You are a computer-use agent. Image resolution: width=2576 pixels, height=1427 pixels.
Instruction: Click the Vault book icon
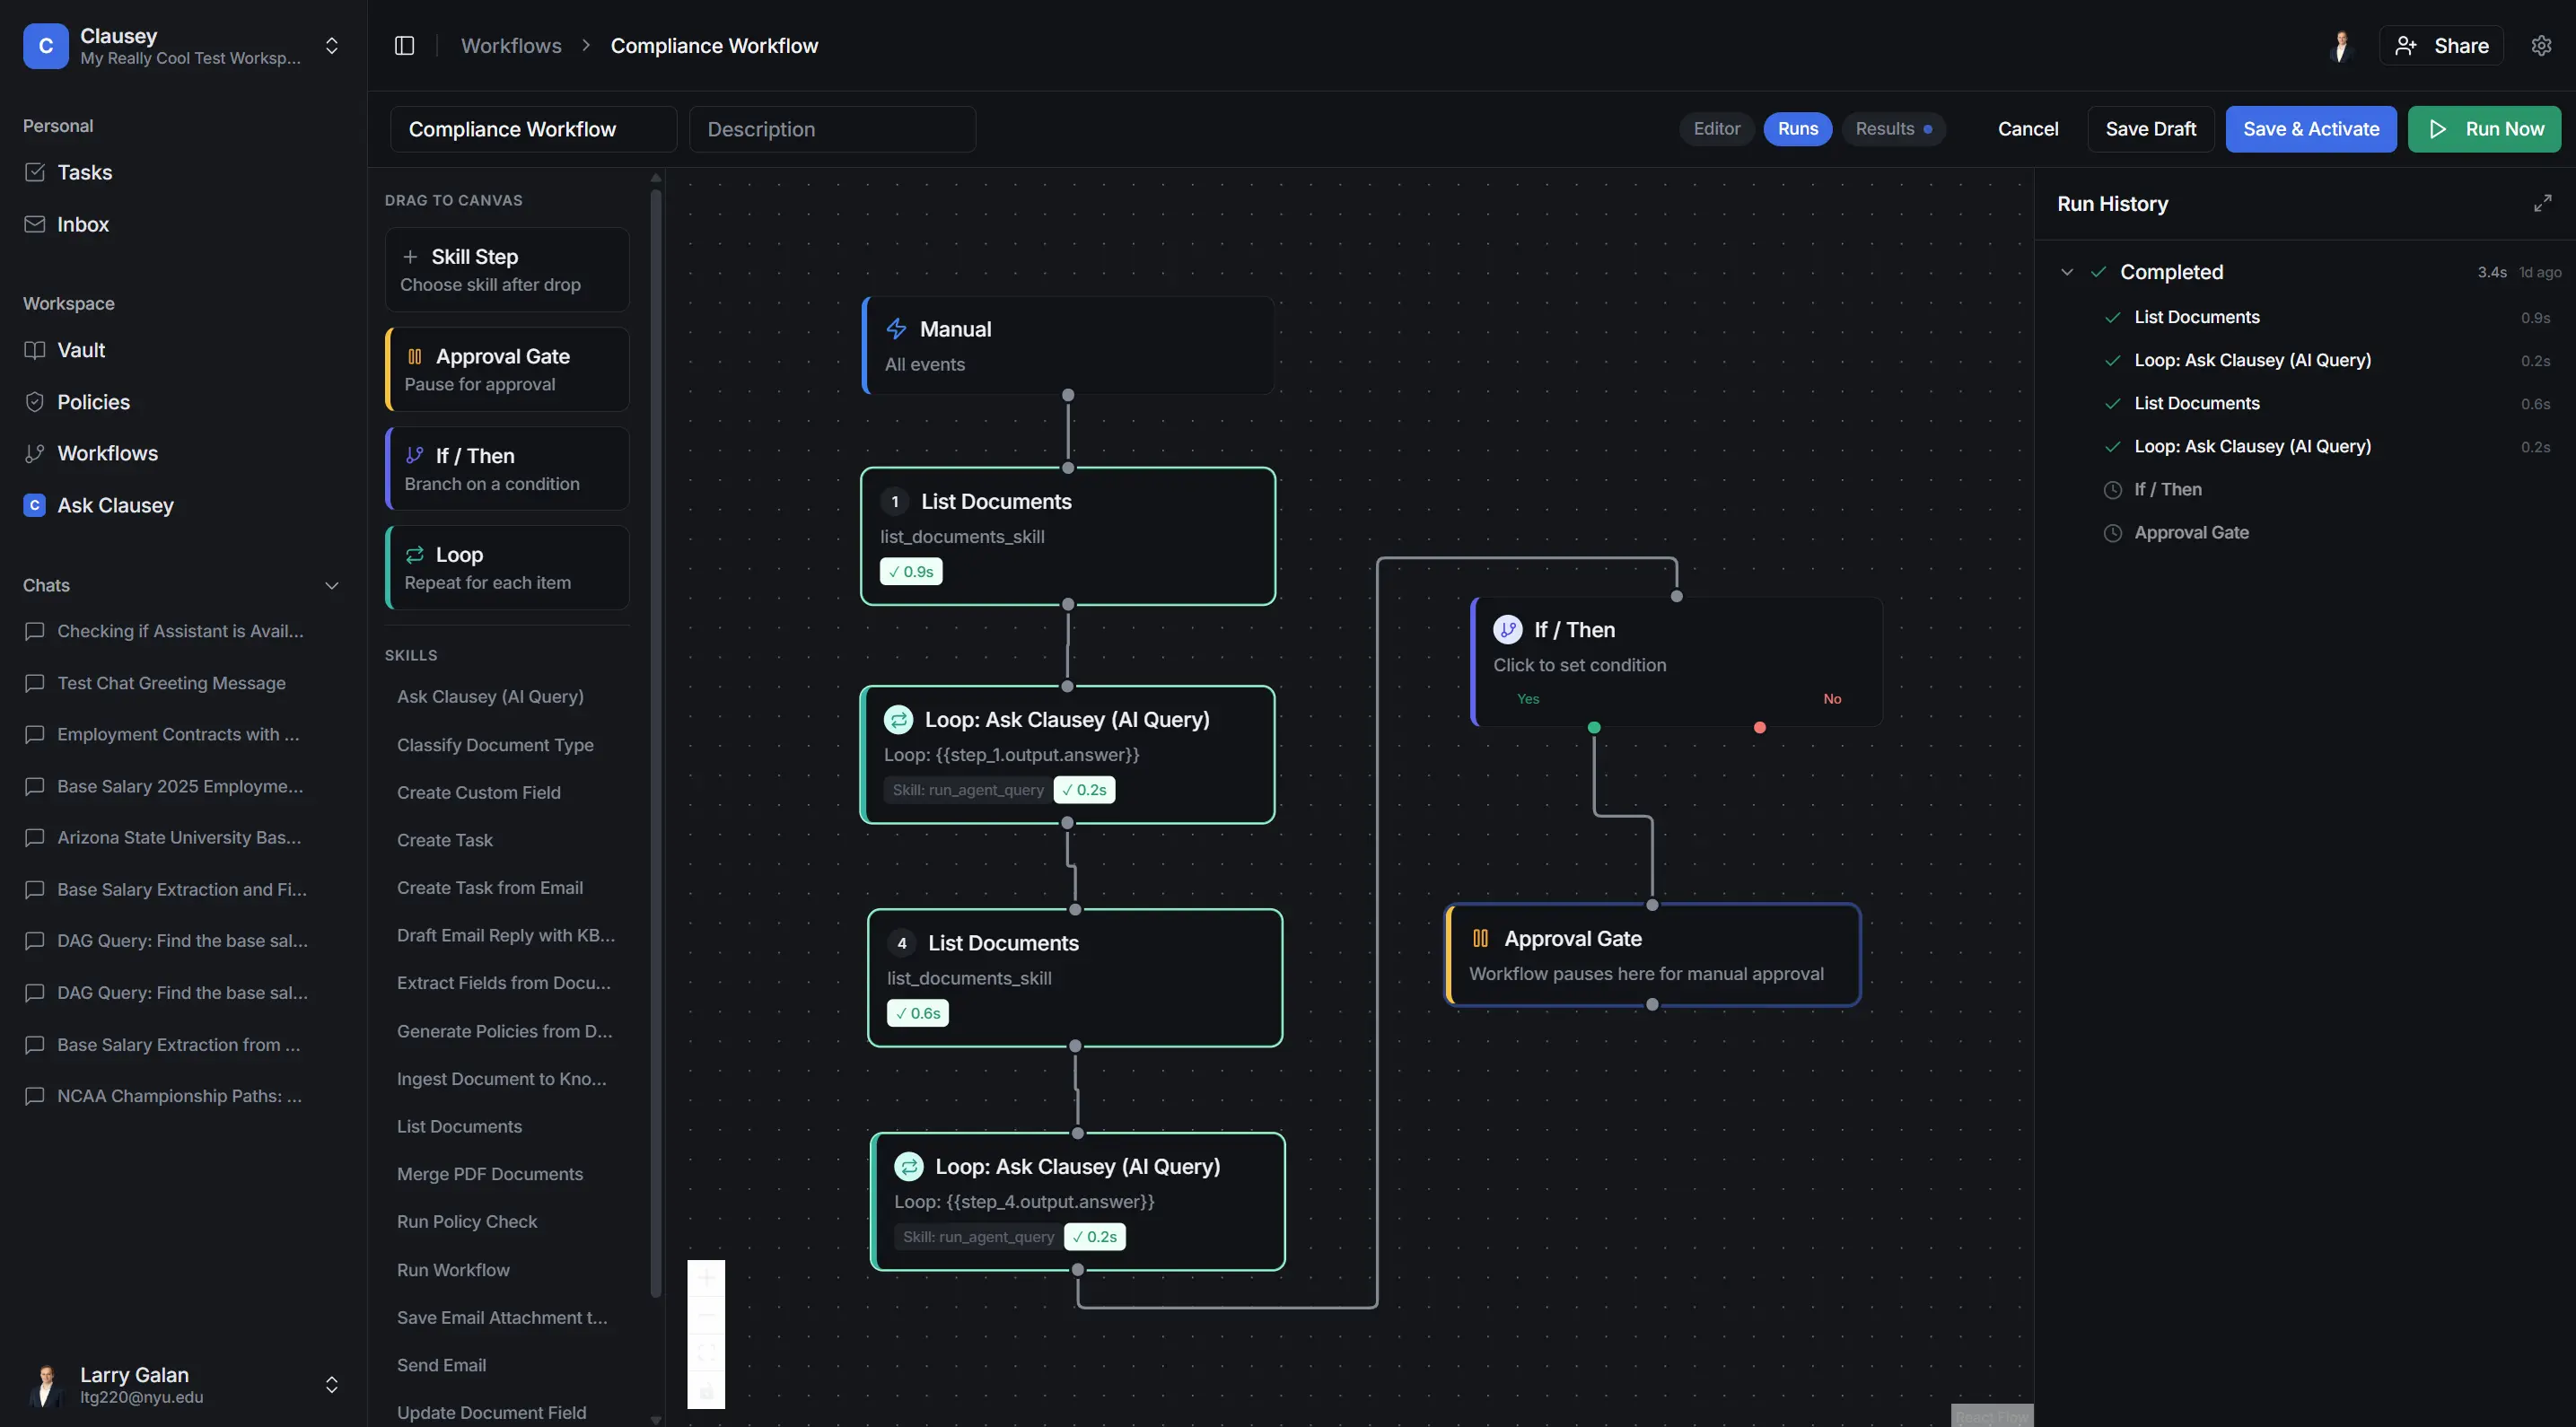click(x=35, y=350)
